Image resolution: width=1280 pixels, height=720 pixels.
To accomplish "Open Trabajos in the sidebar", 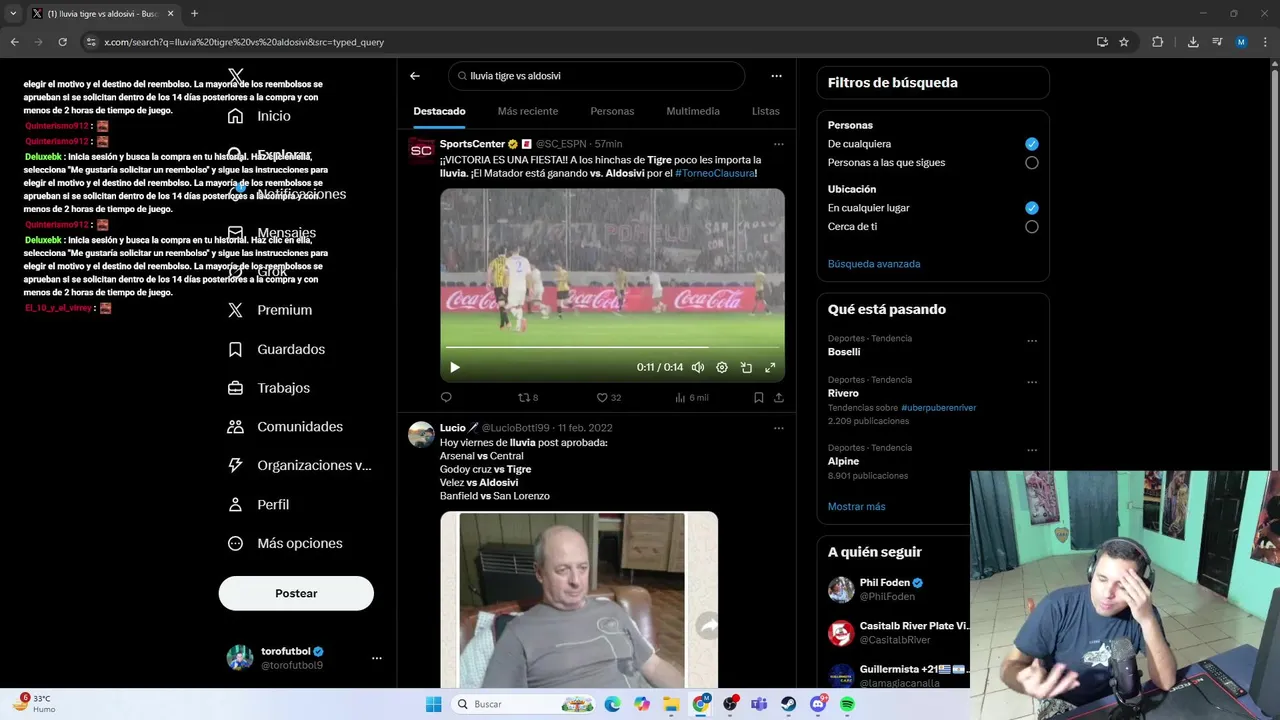I will click(x=268, y=388).
